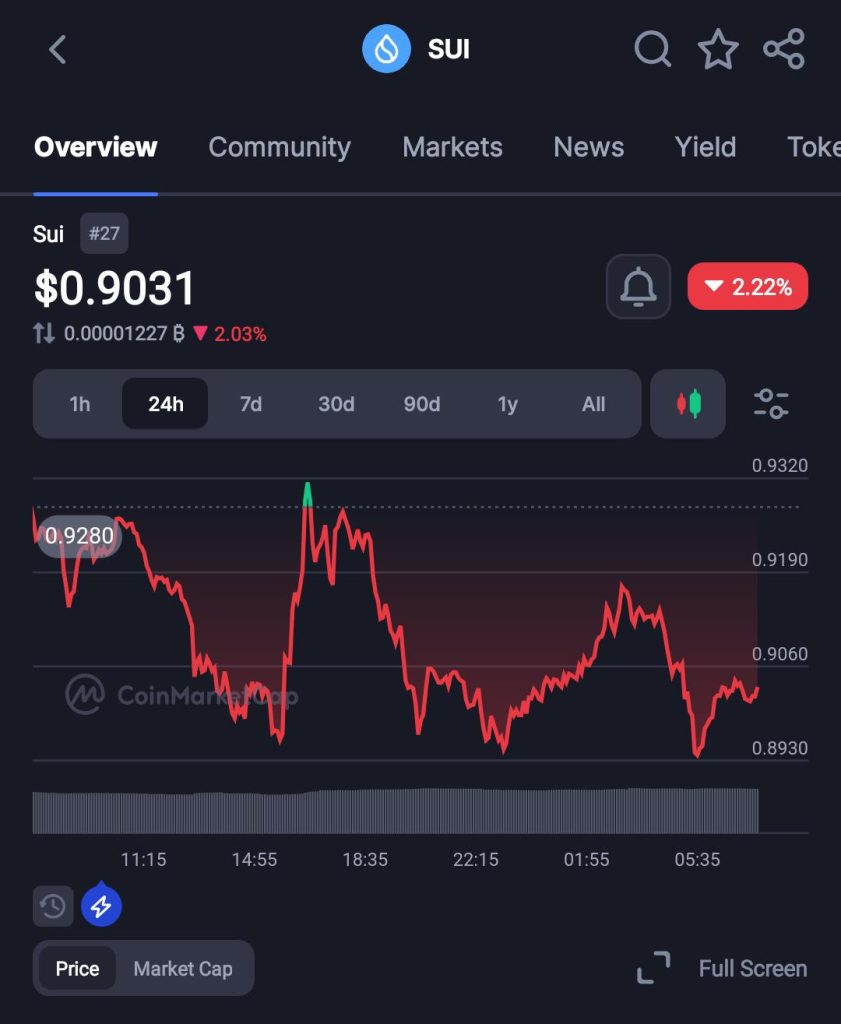The image size is (841, 1024).
Task: Tap the share icon
Action: click(784, 49)
